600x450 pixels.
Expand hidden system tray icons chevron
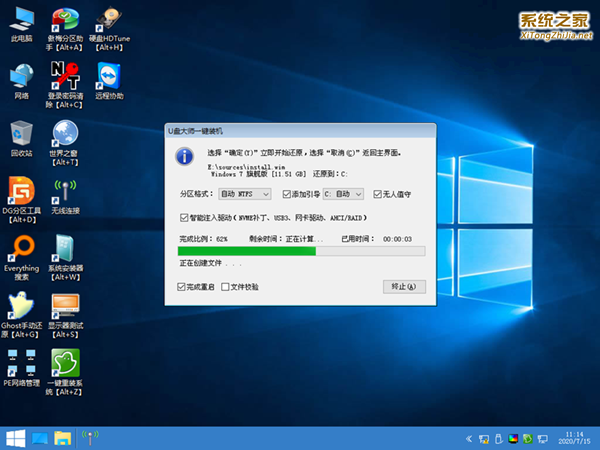coord(469,438)
